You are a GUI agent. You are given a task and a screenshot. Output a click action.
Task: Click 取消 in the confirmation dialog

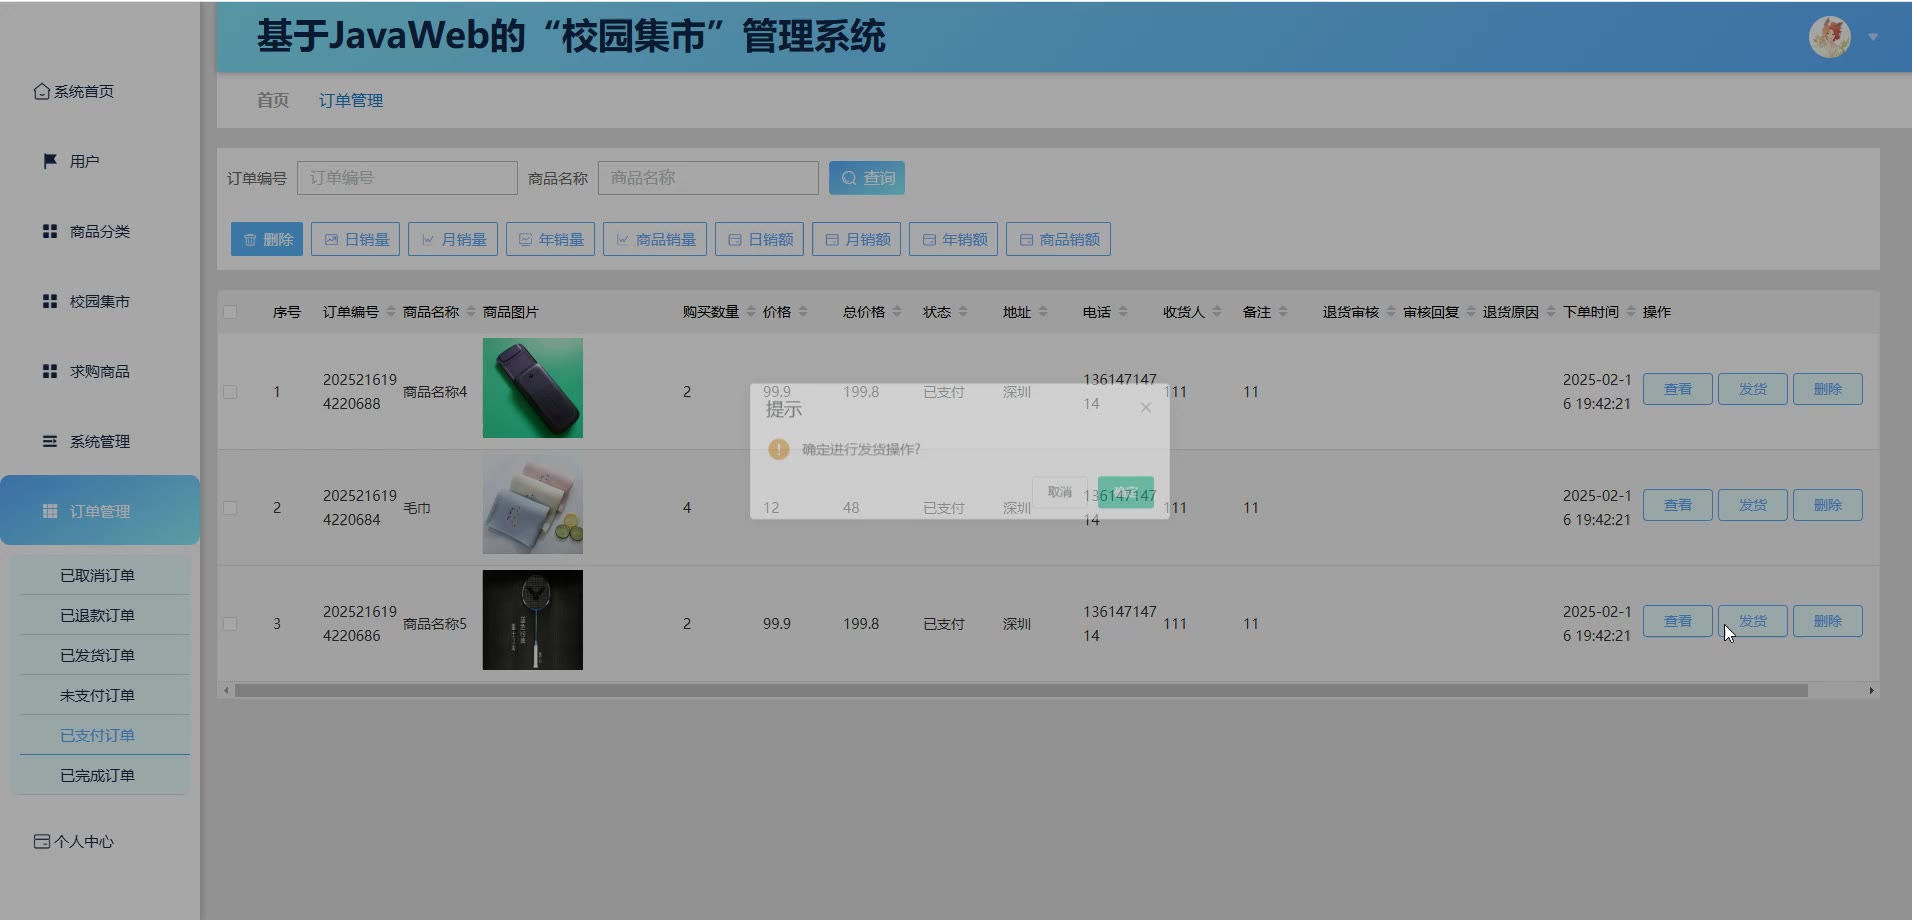click(x=1059, y=492)
